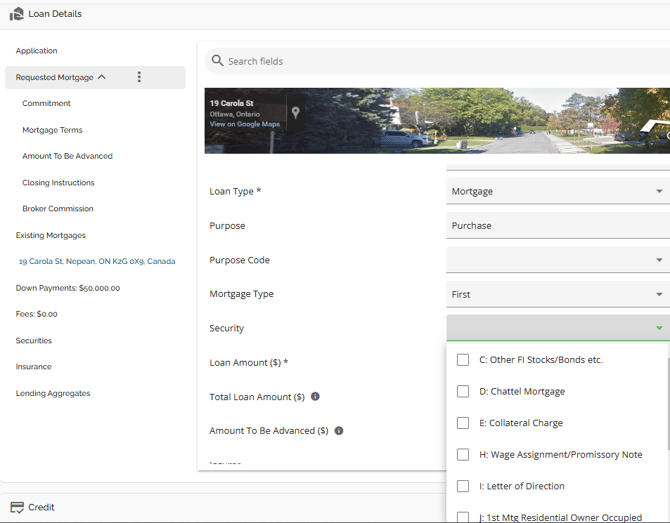Open the Mortgage Type dropdown
Image resolution: width=670 pixels, height=523 pixels.
[557, 294]
